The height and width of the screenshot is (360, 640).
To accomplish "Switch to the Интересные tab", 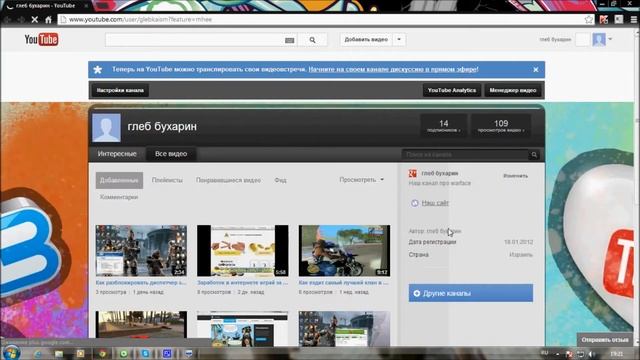I will 117,154.
